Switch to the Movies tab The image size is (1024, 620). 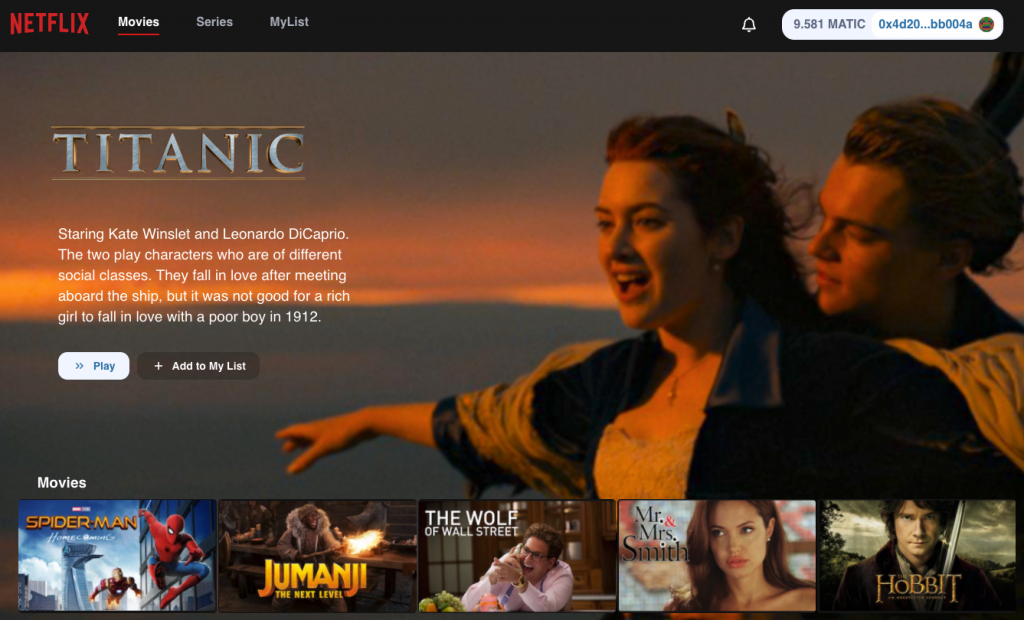pyautogui.click(x=138, y=22)
